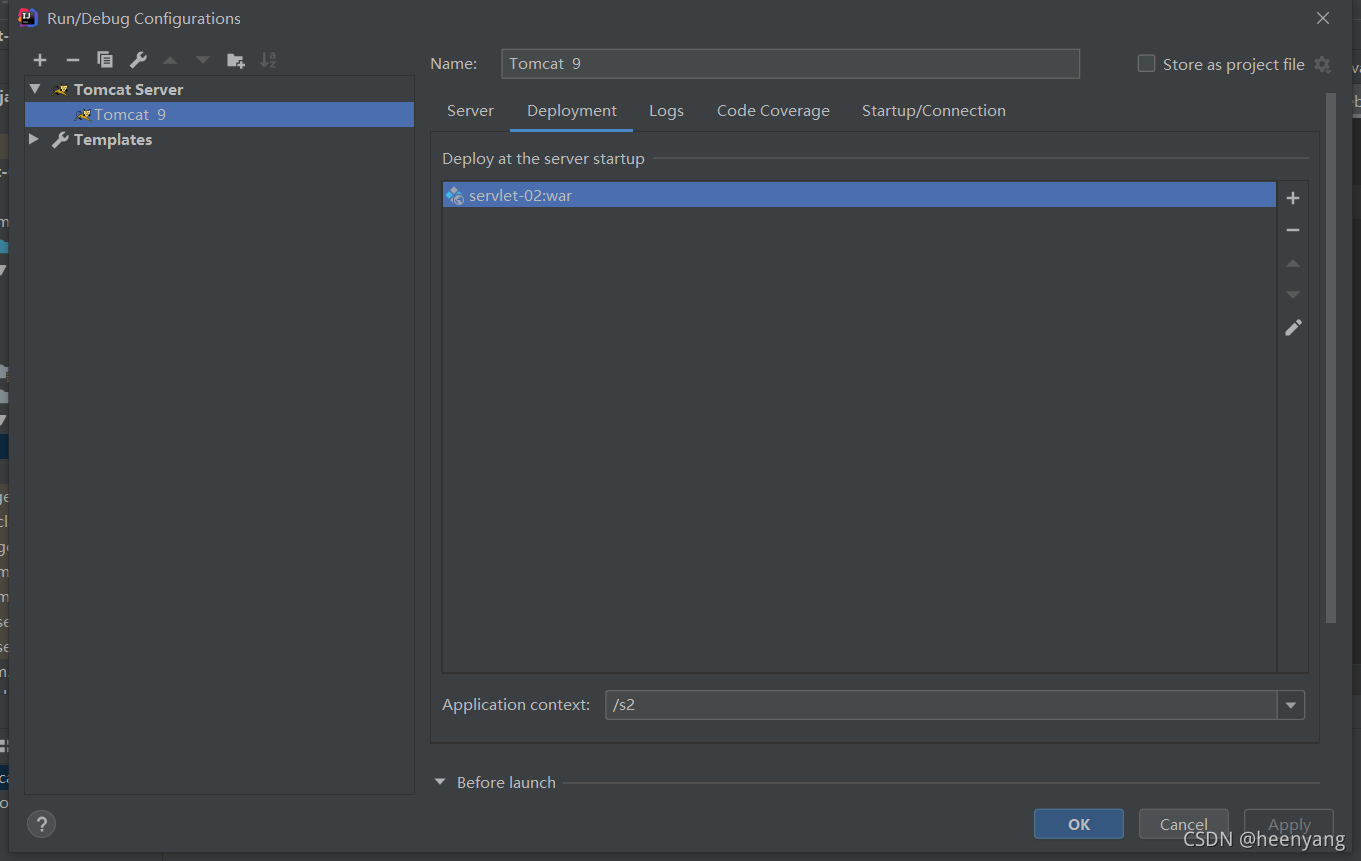Add new configuration with plus icon
1361x861 pixels.
point(40,60)
